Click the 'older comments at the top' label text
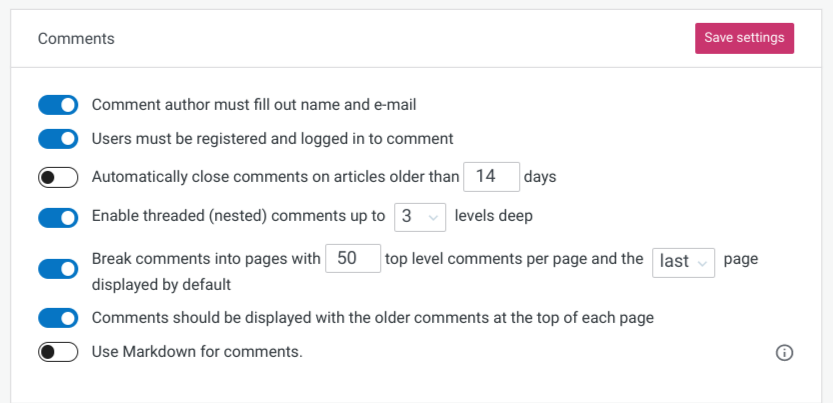The image size is (833, 403). [x=372, y=318]
